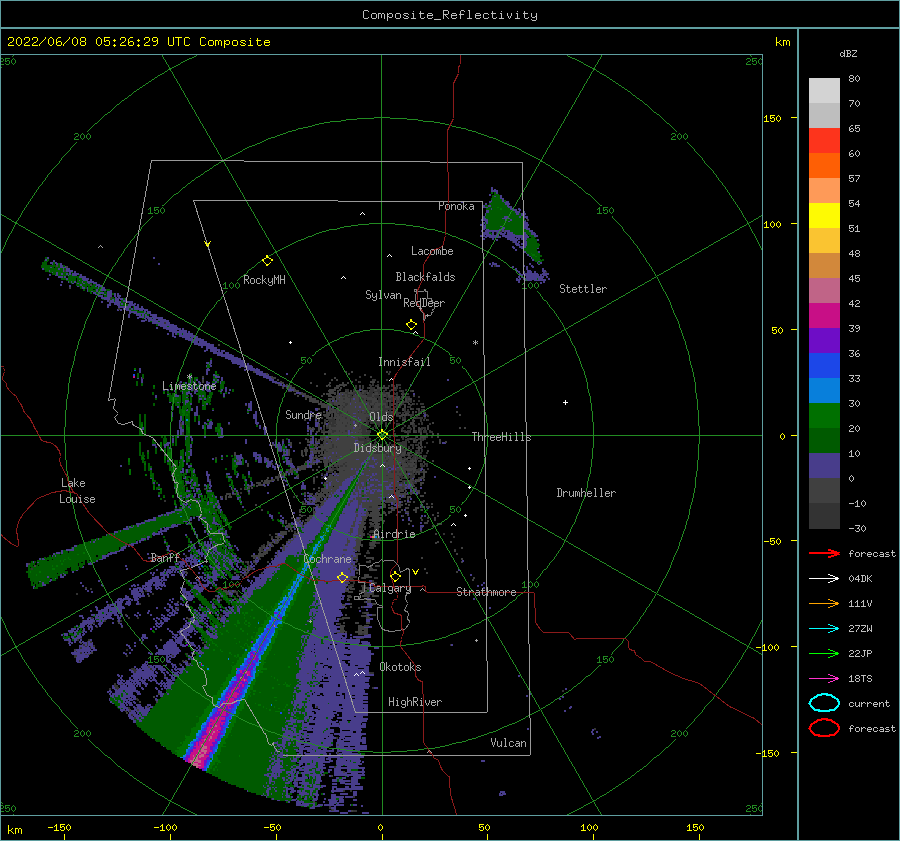Viewport: 900px width, 841px height.
Task: Click the red 'forecast' ellipse legend icon
Action: (824, 728)
